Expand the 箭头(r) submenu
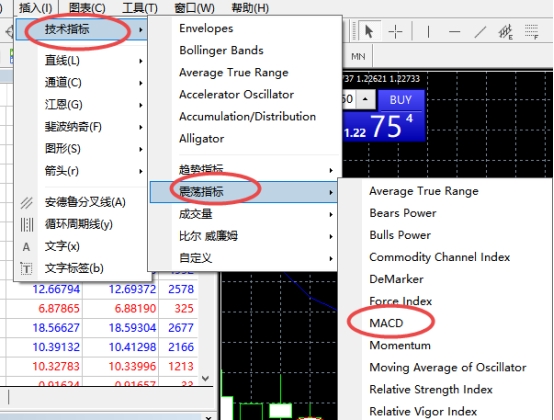554x420 pixels. click(x=81, y=171)
